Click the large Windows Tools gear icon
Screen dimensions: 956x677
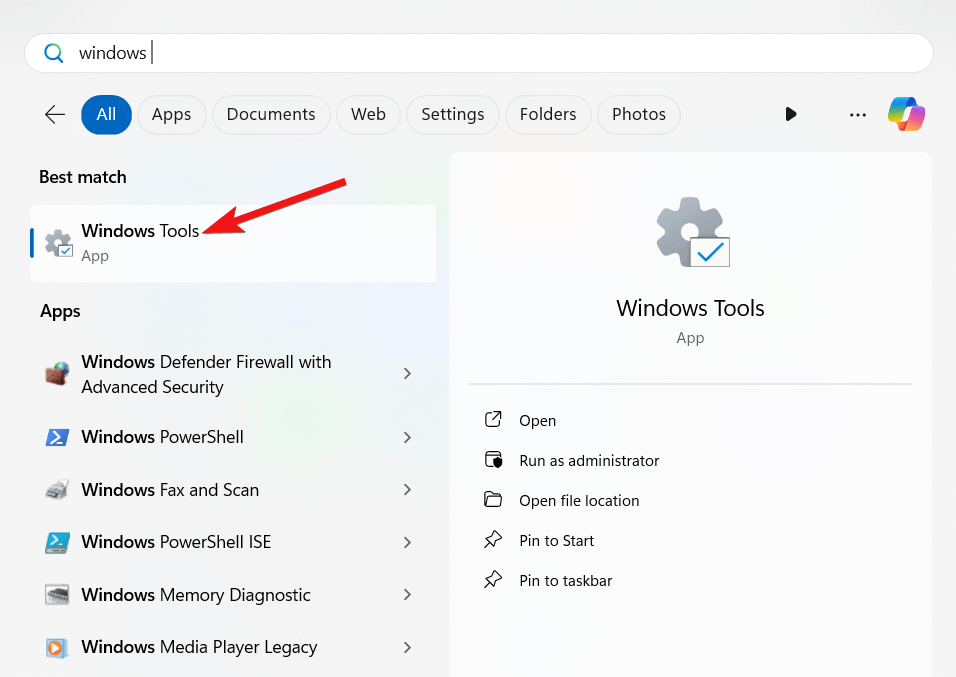(692, 233)
